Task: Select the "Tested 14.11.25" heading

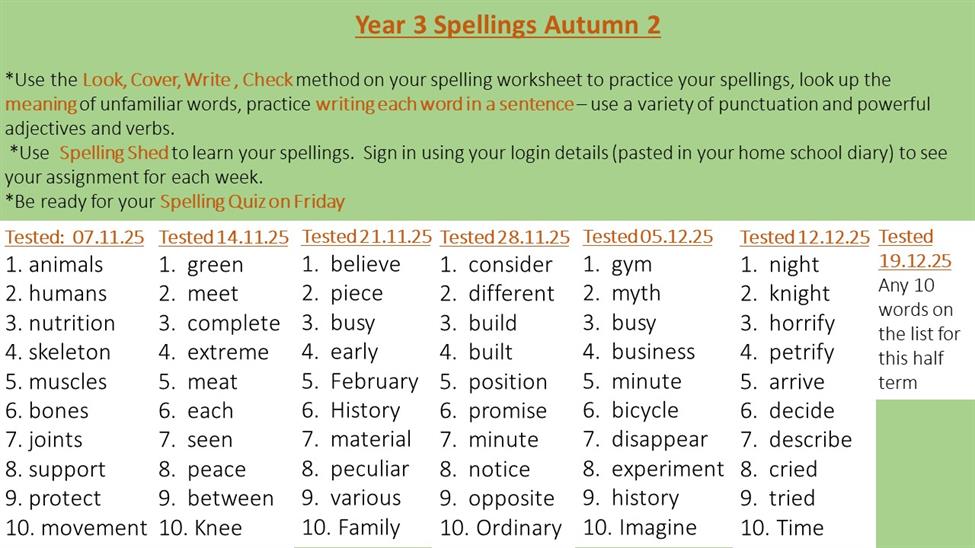Action: (223, 238)
